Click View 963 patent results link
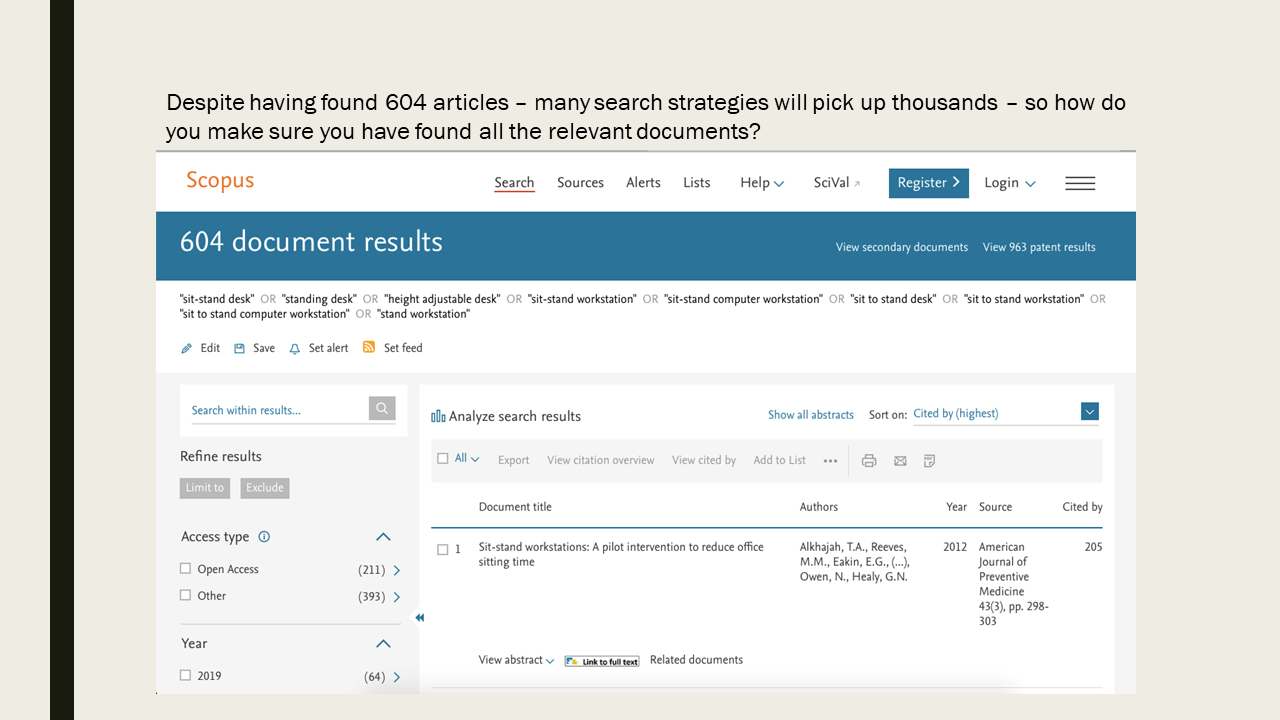This screenshot has width=1280, height=720. coord(1039,247)
